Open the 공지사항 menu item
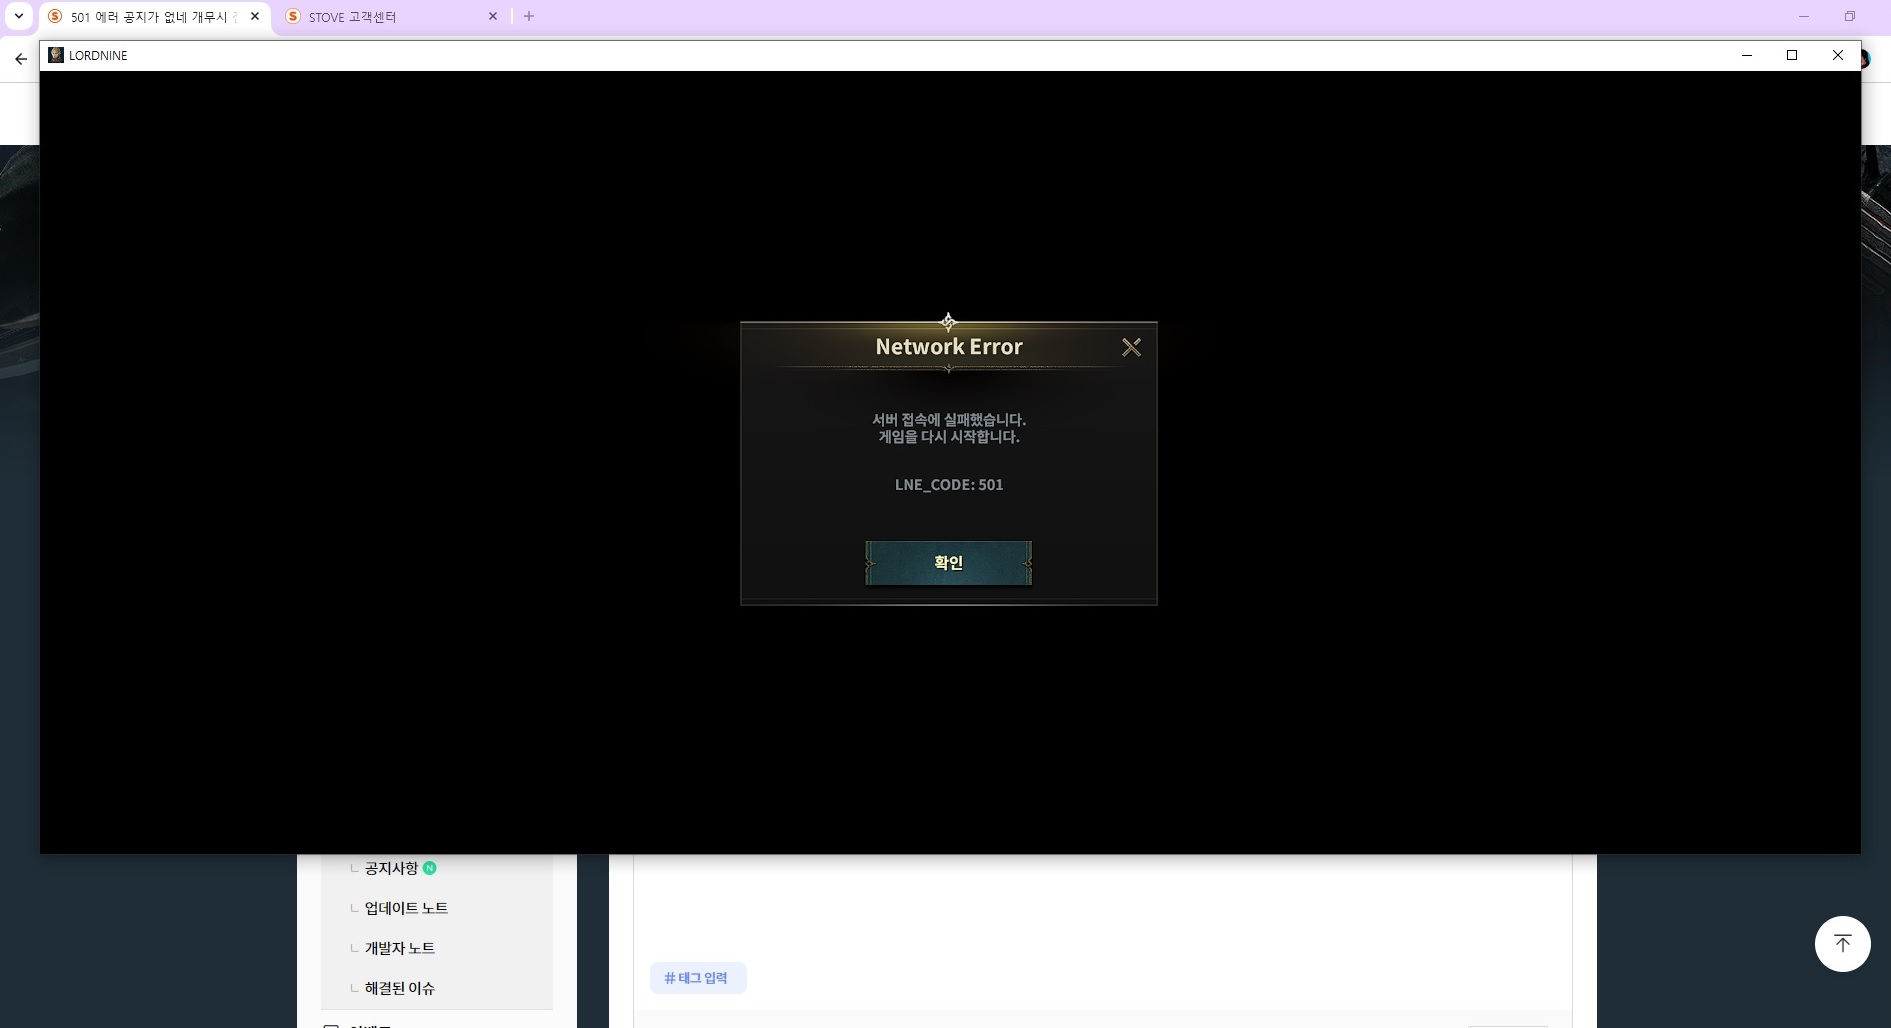This screenshot has height=1028, width=1891. (x=391, y=868)
